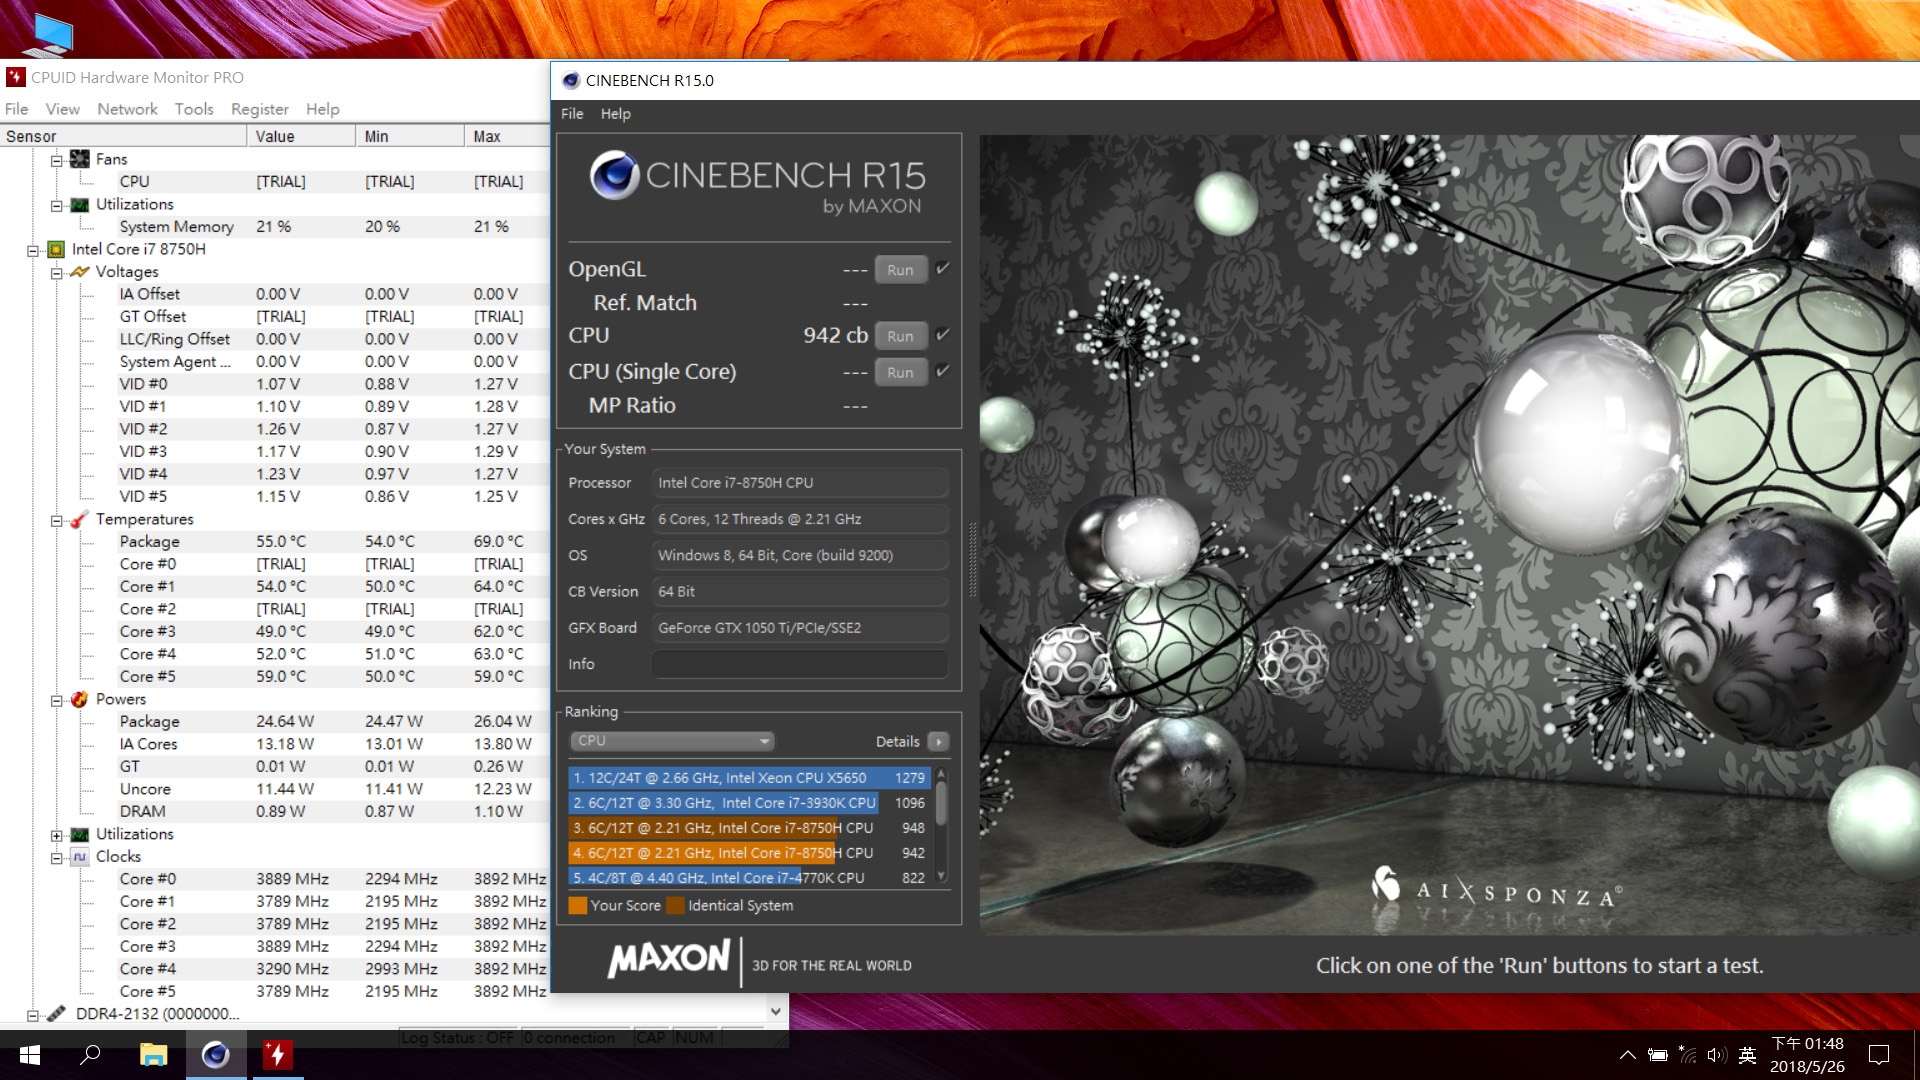Collapse the Fans tree node

(57, 160)
